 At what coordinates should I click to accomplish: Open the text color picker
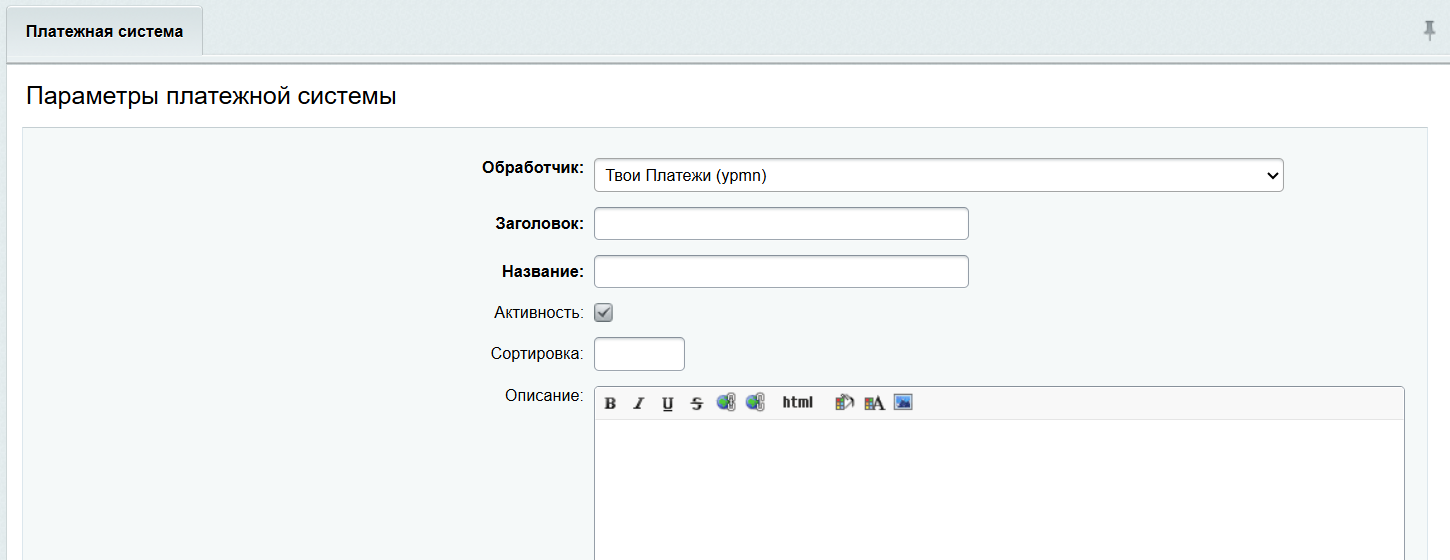[x=874, y=402]
